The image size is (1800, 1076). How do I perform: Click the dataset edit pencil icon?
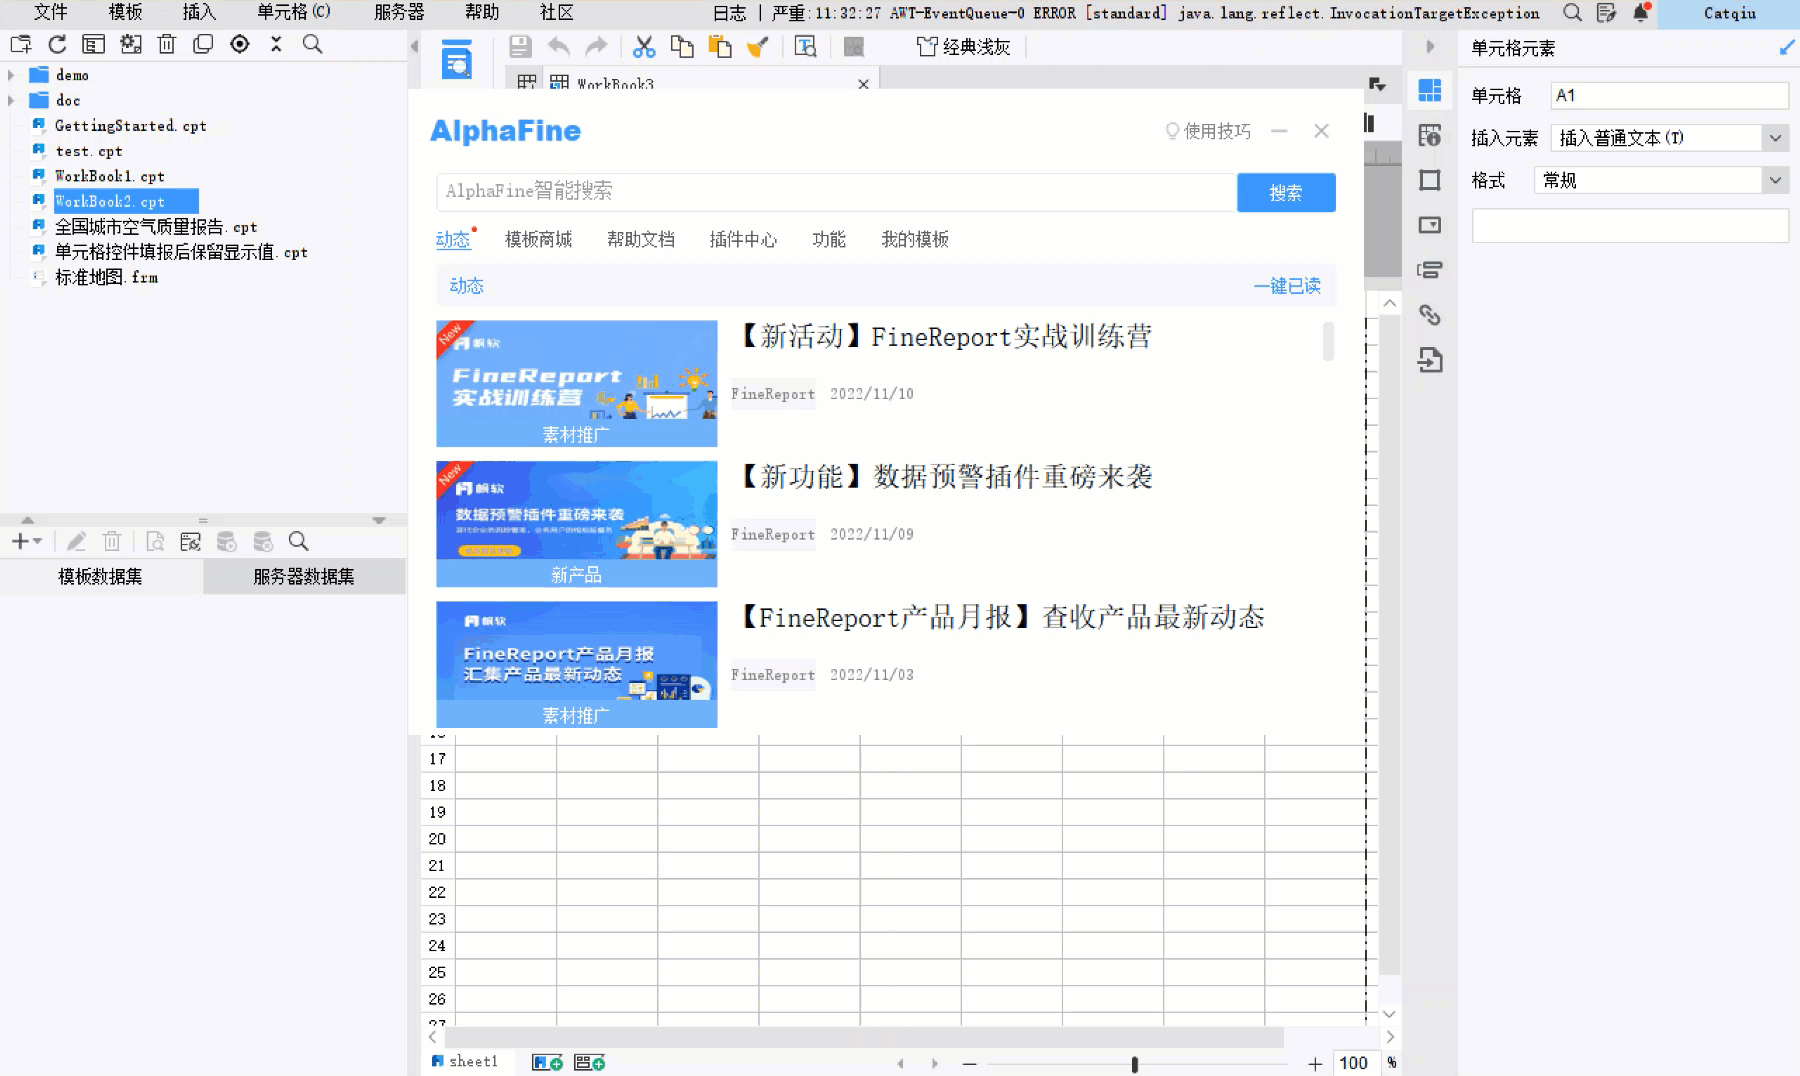[76, 541]
